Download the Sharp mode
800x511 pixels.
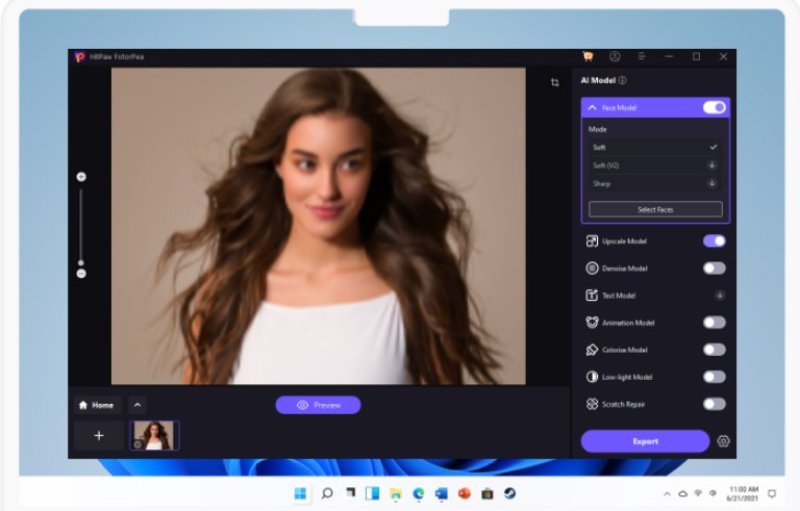(x=712, y=183)
